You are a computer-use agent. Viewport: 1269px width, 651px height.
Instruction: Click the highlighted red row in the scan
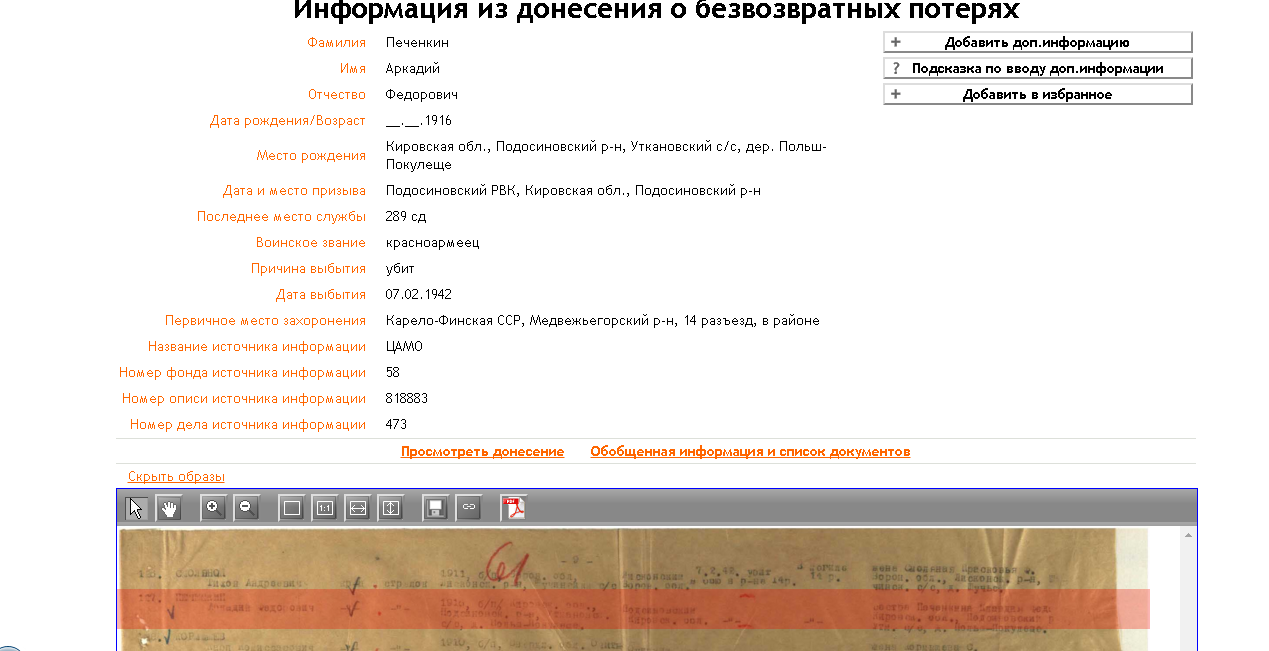[x=633, y=609]
